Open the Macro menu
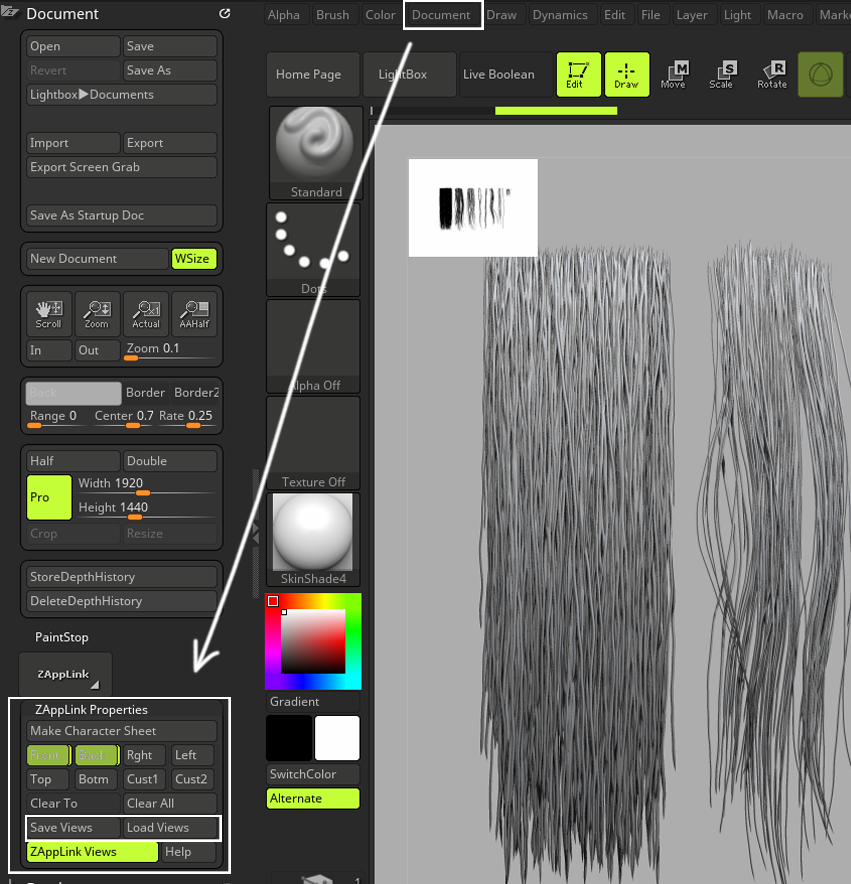 786,15
